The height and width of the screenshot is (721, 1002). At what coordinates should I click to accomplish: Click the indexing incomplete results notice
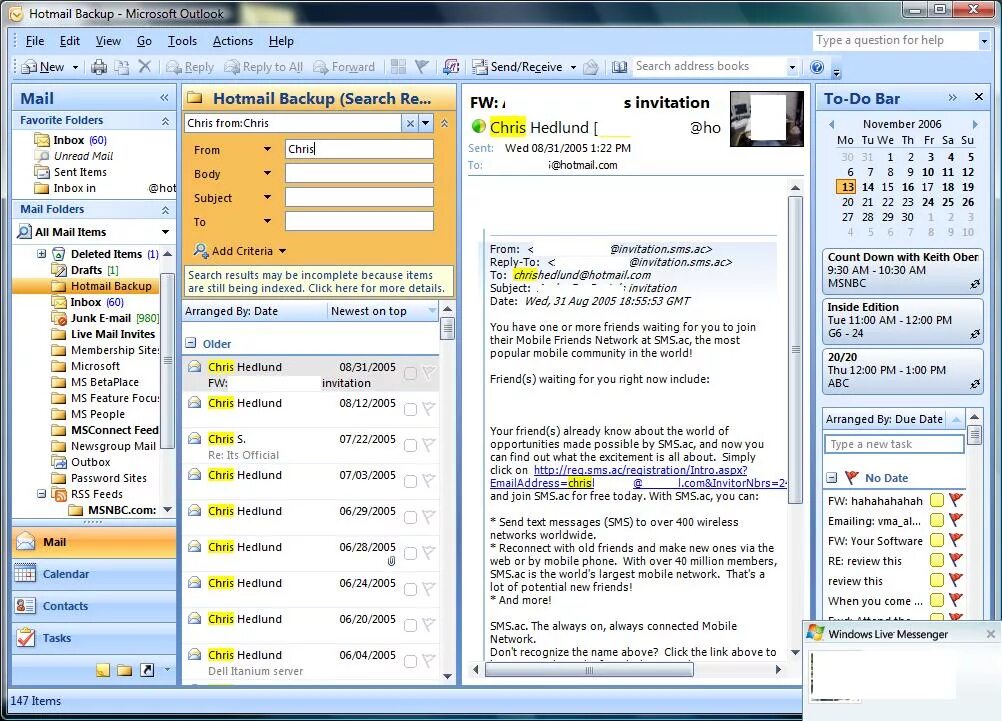[318, 281]
